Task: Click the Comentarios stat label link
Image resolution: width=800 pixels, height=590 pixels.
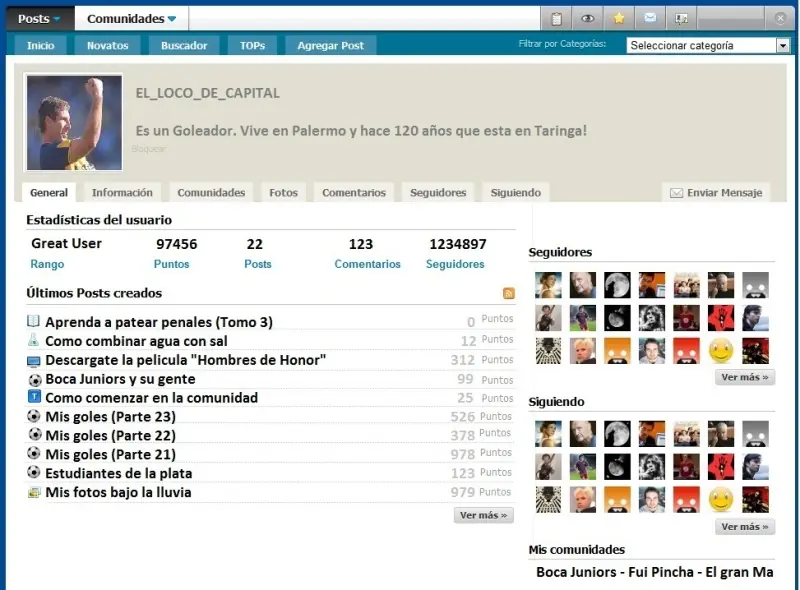Action: click(x=367, y=264)
